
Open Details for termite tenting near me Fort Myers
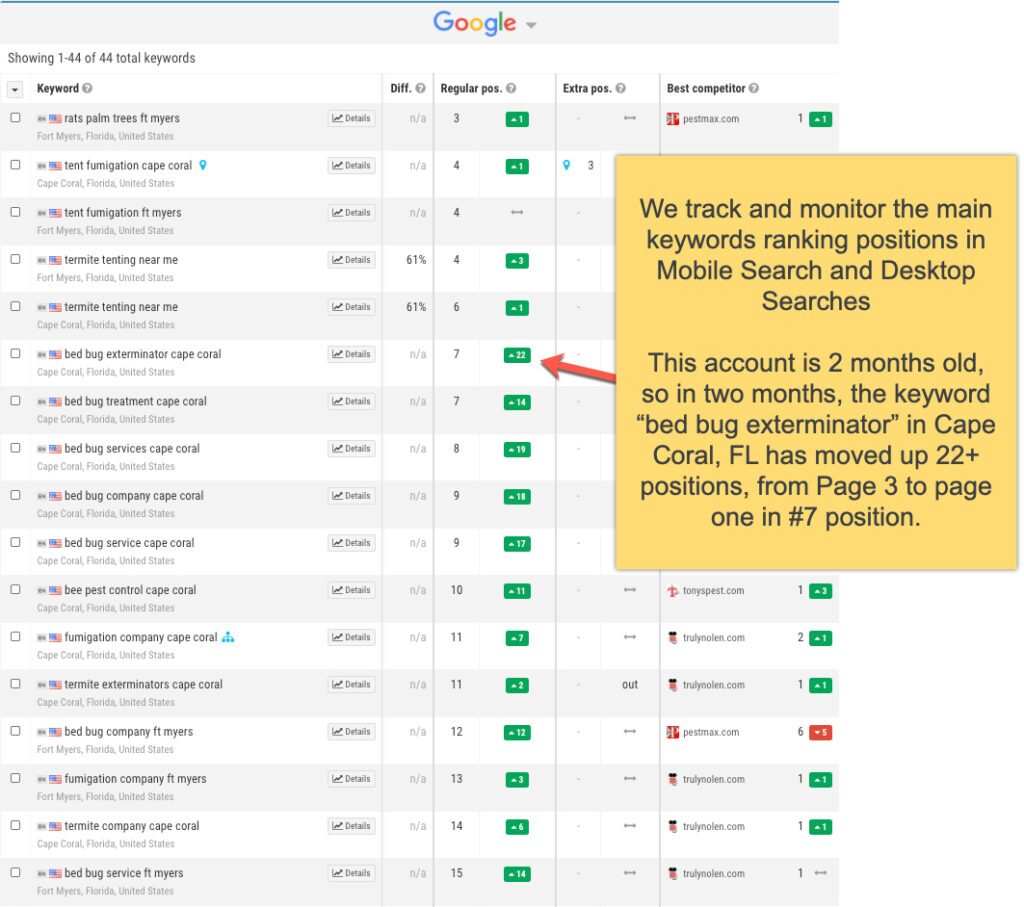click(x=351, y=260)
